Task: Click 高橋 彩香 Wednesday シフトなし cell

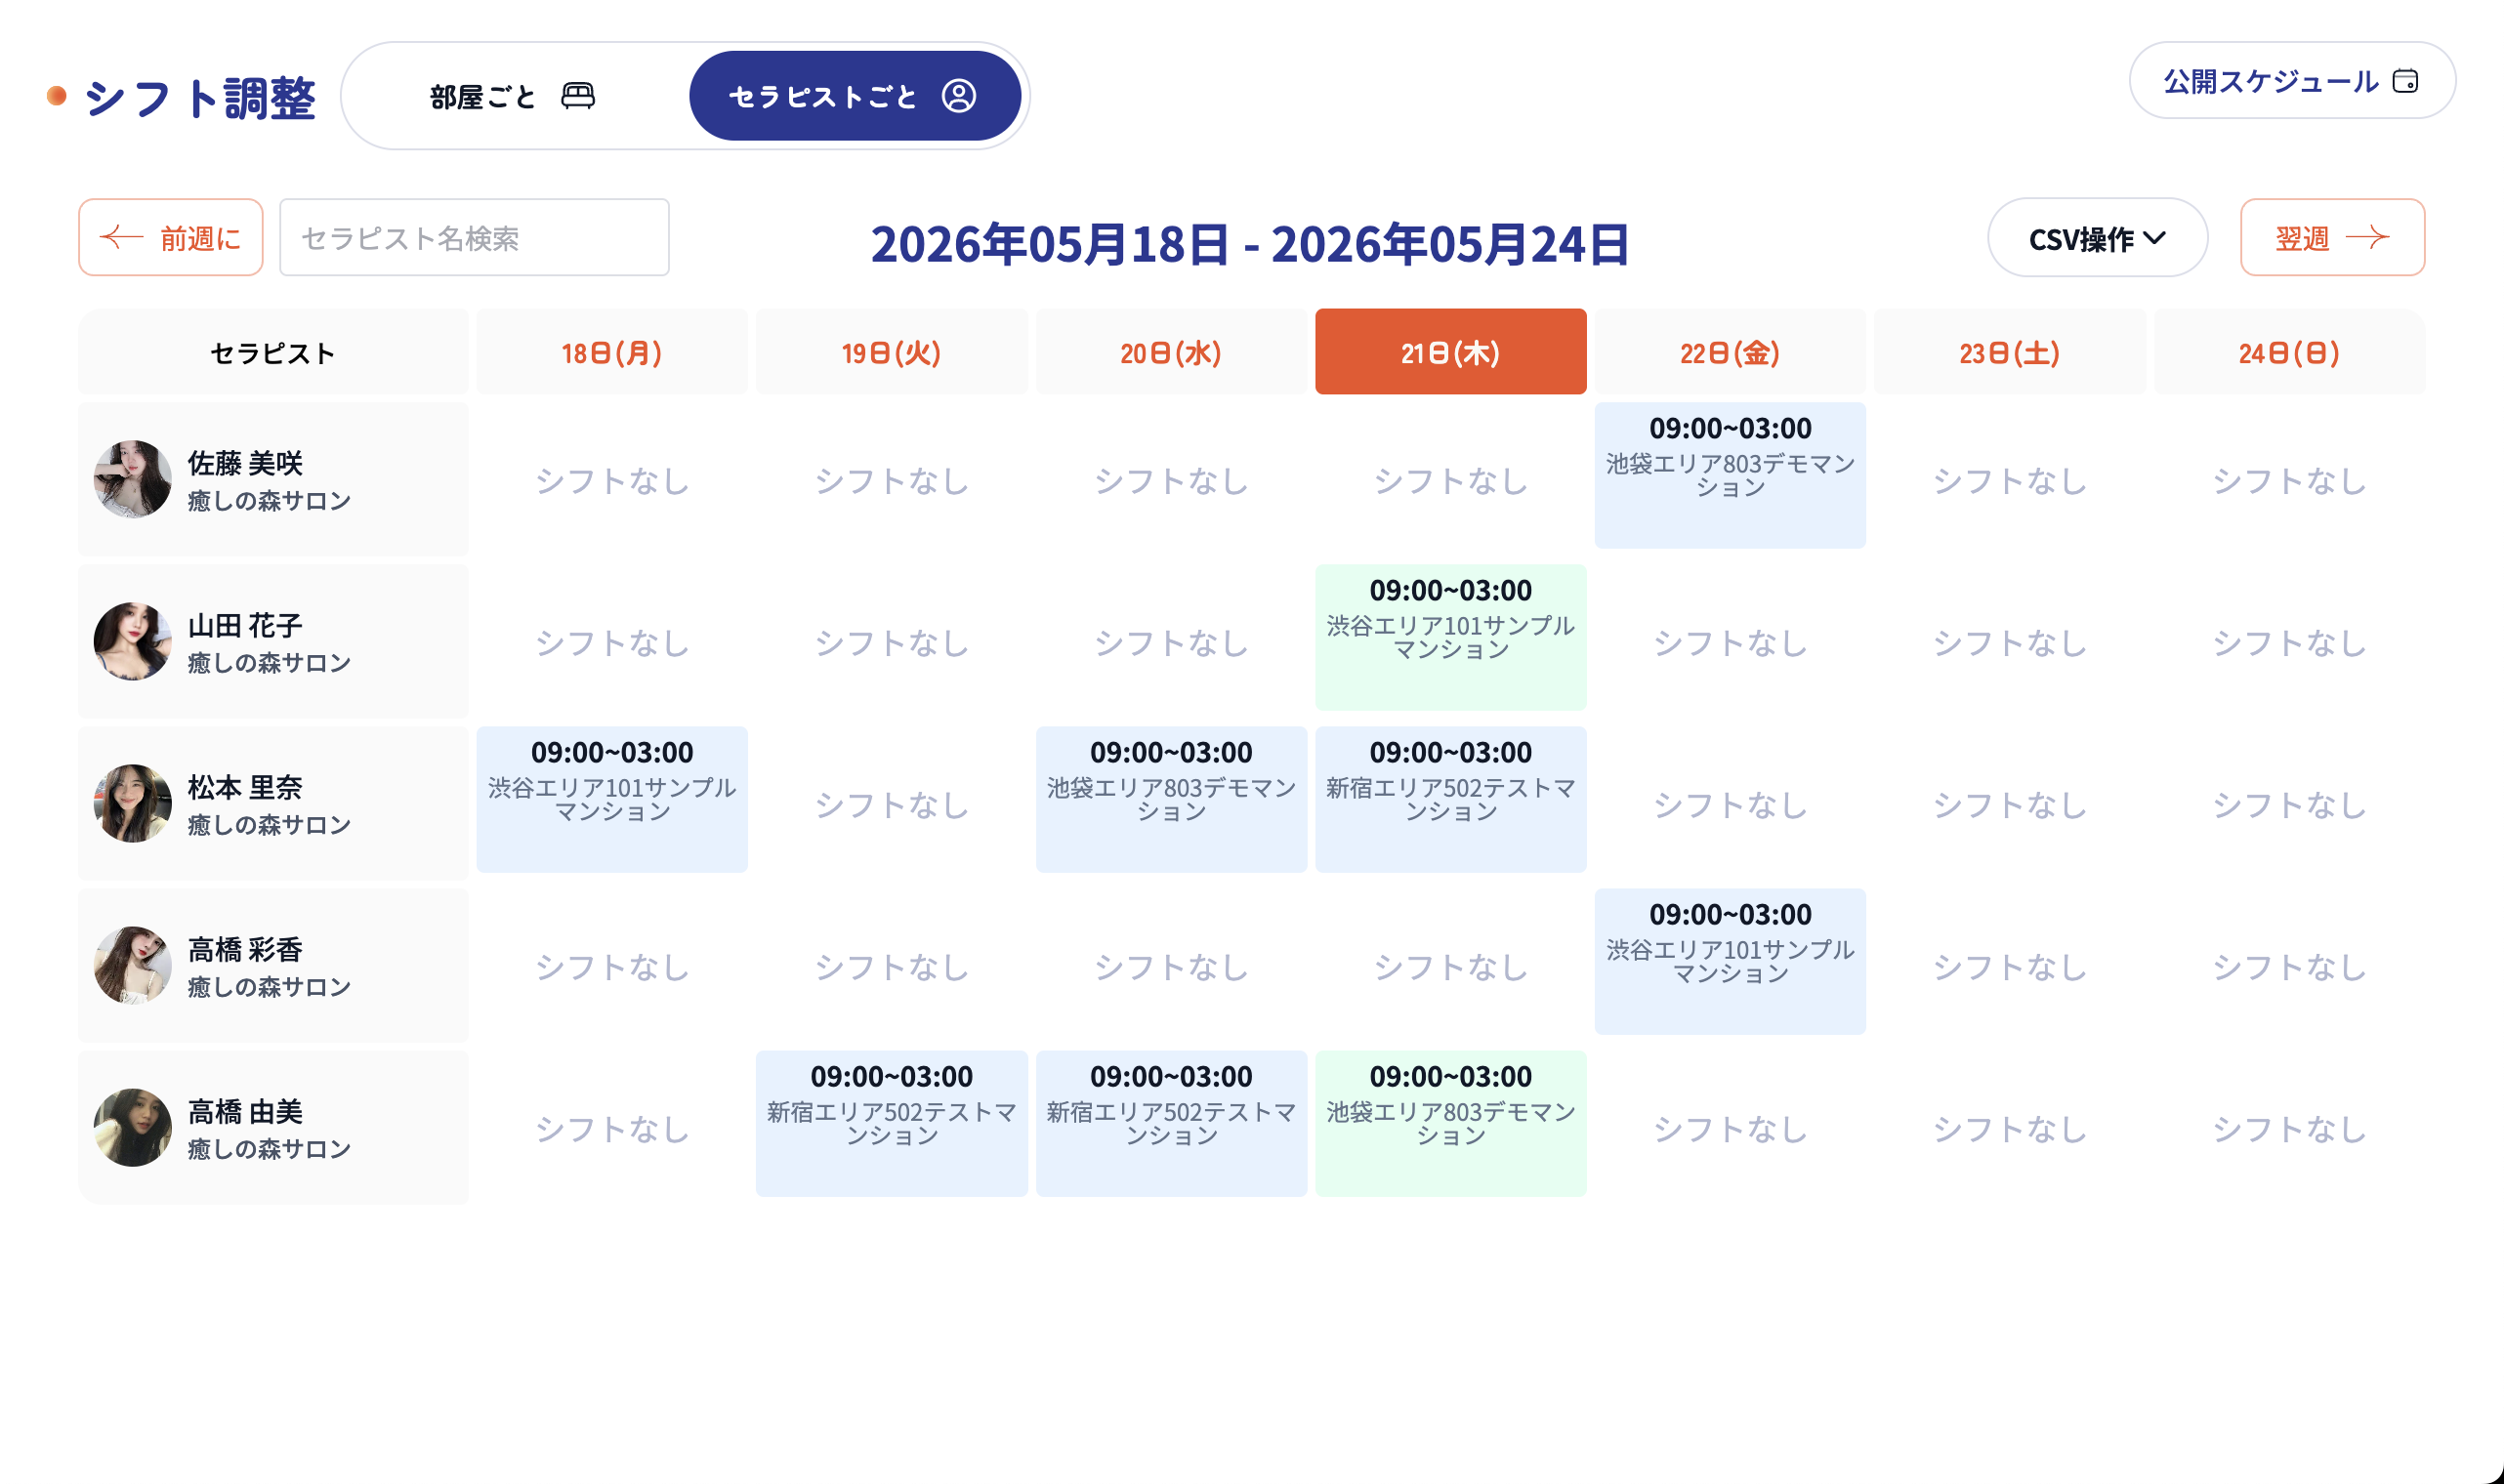Action: pos(1171,967)
